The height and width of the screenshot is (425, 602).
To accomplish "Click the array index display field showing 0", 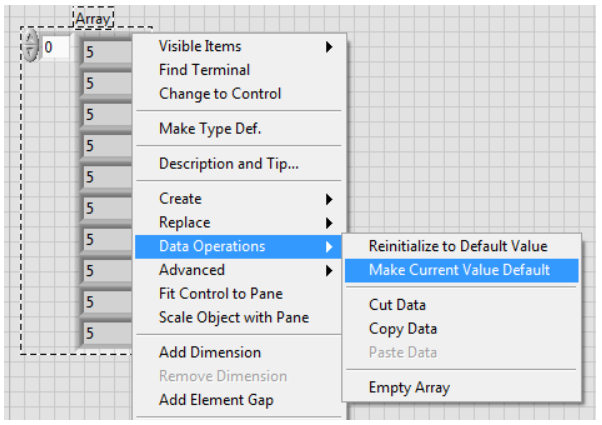I will (55, 47).
